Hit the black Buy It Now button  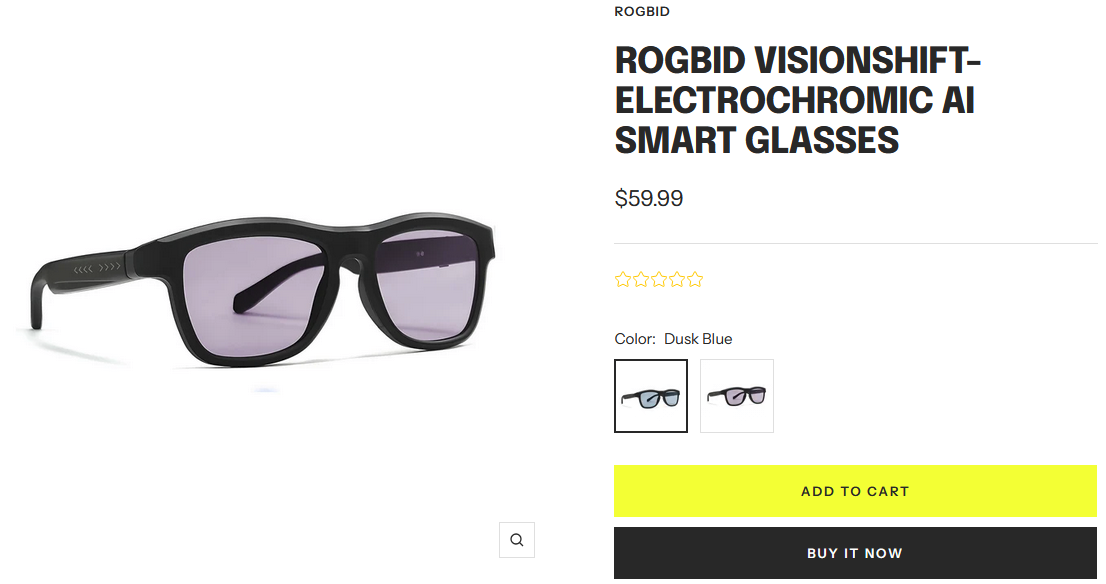click(x=855, y=553)
